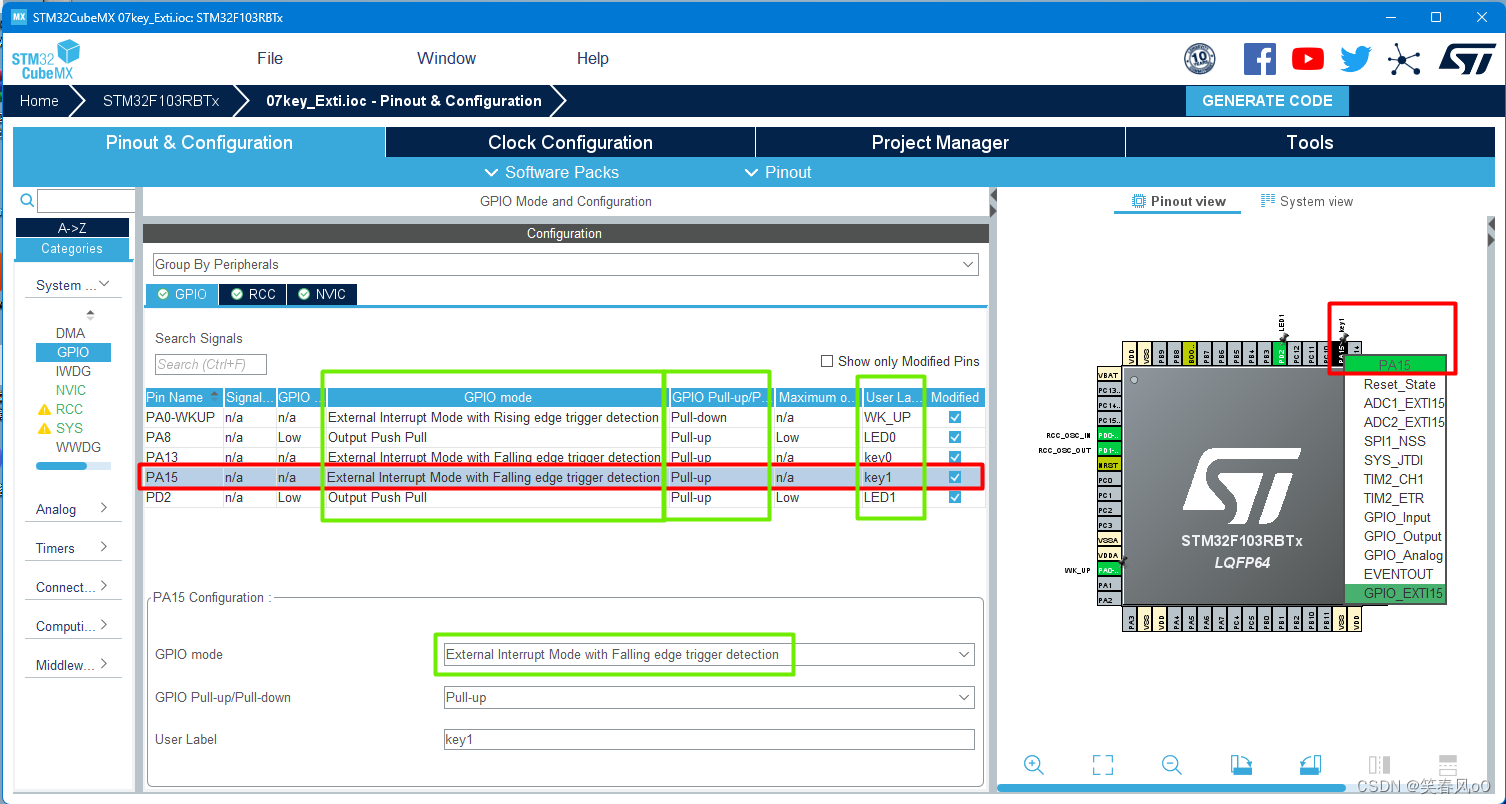This screenshot has height=804, width=1506.
Task: Click the 10th anniversary badge icon
Action: point(1199,59)
